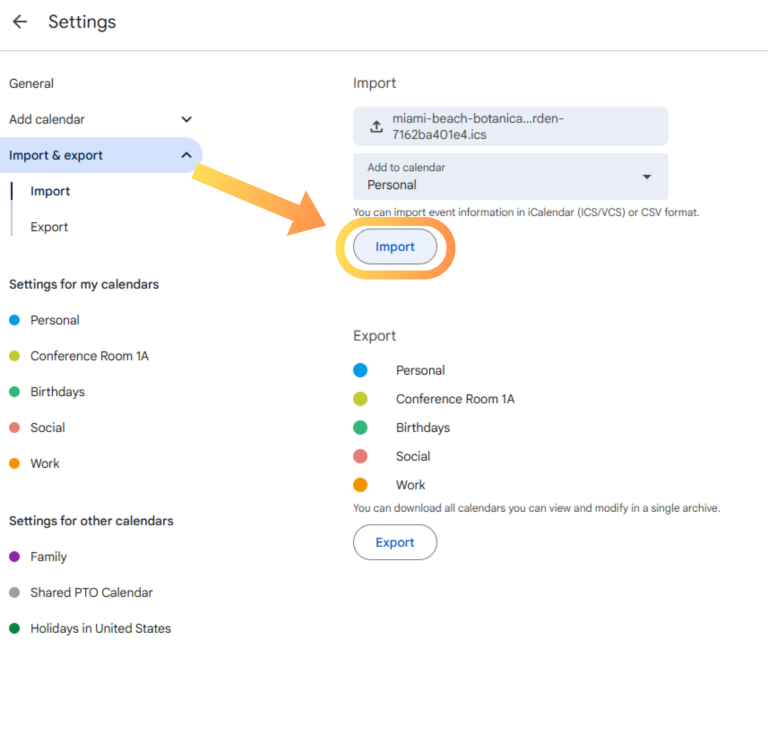Click orange dot next to sidebar Work
This screenshot has width=768, height=735.
(15, 464)
